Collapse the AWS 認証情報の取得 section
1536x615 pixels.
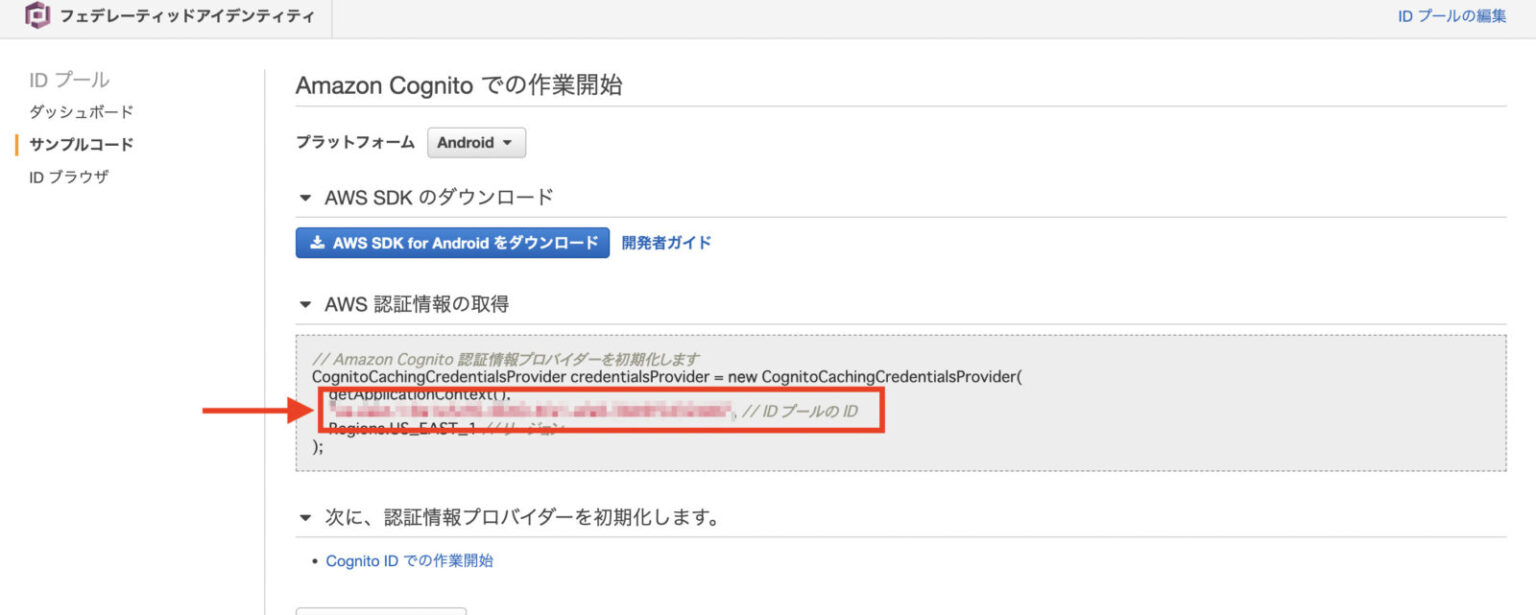306,303
